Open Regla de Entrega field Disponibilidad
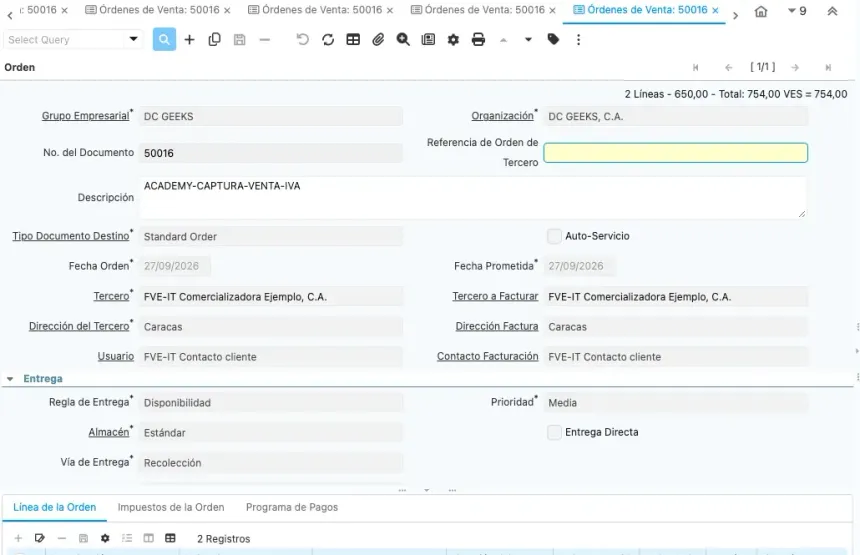The height and width of the screenshot is (555, 860). point(271,403)
